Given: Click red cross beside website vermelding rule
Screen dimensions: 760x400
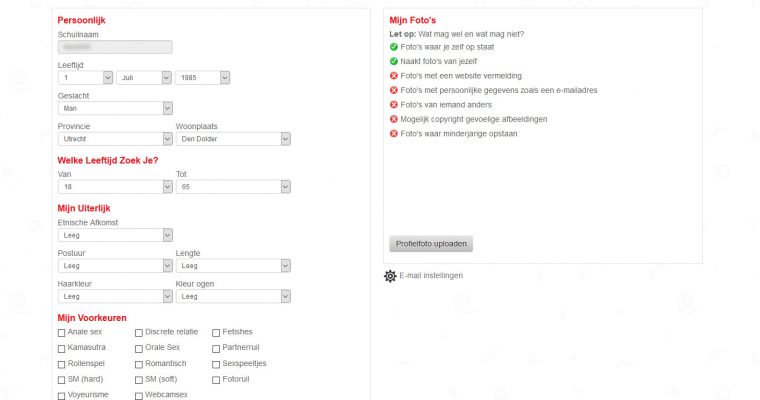Looking at the screenshot, I should tap(394, 76).
